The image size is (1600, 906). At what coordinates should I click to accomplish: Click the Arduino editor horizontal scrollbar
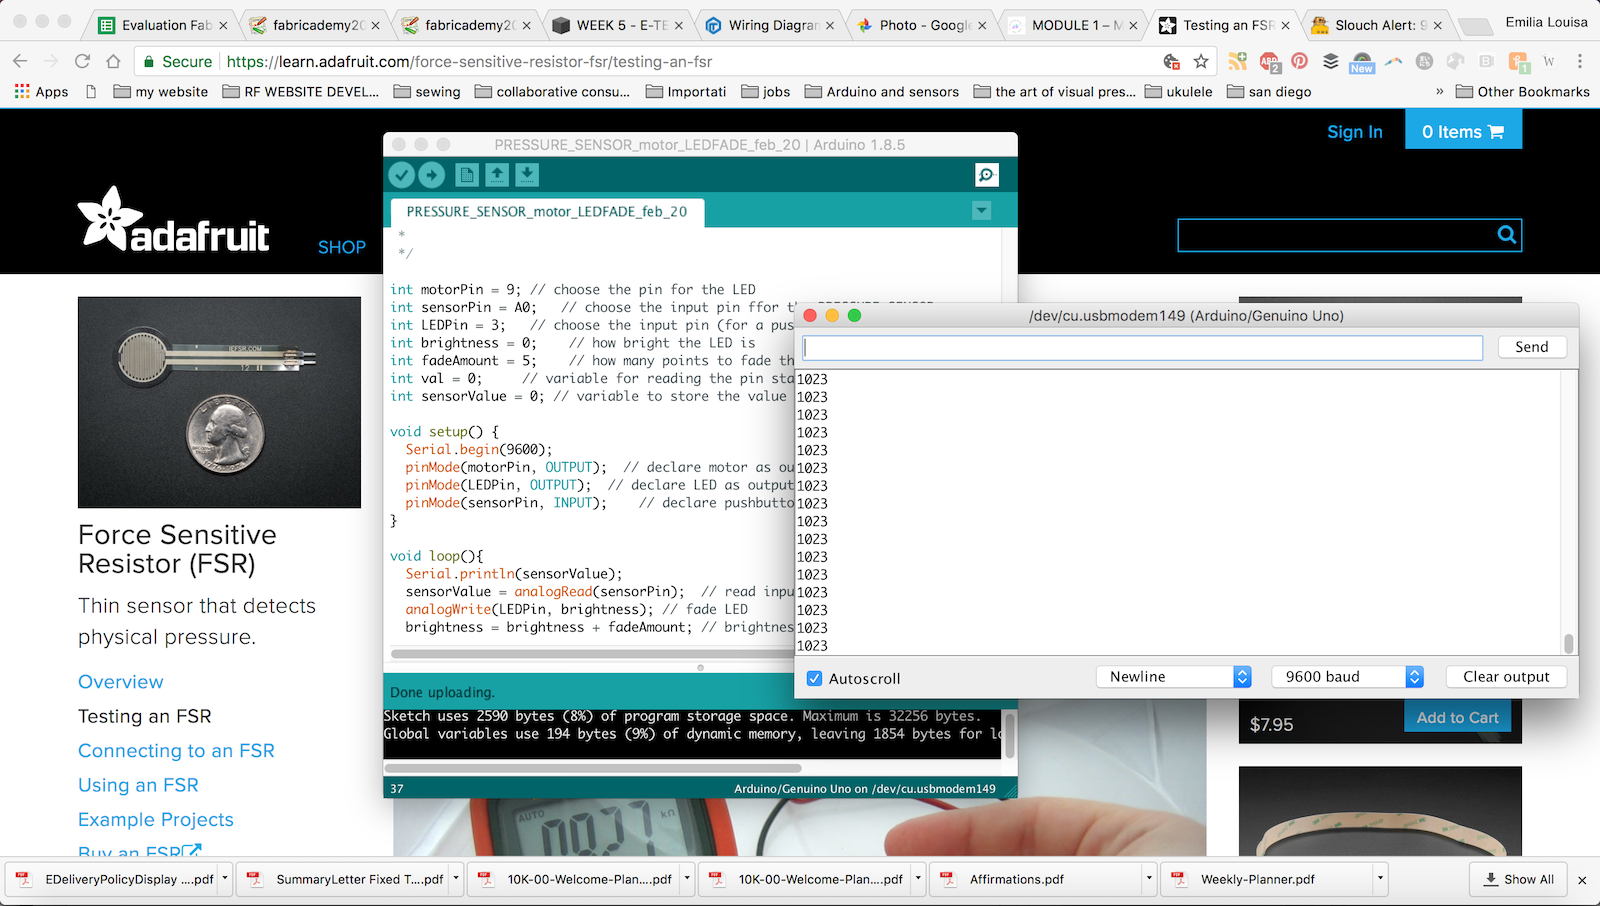pyautogui.click(x=592, y=654)
